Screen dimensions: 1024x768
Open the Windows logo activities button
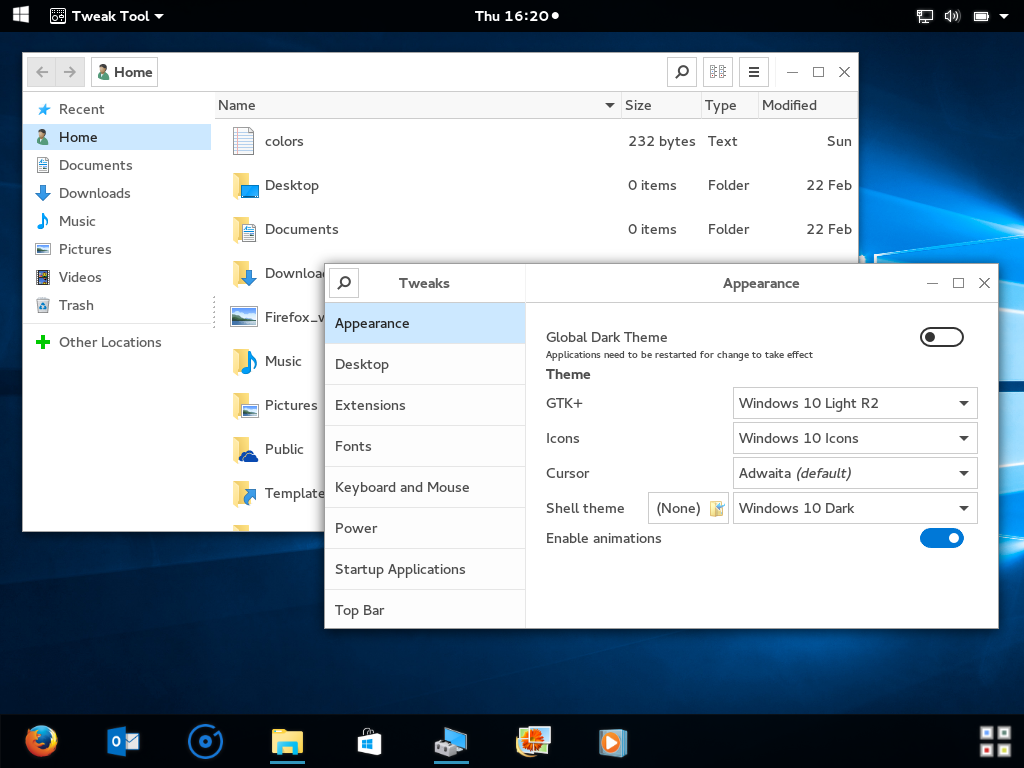[x=21, y=15]
